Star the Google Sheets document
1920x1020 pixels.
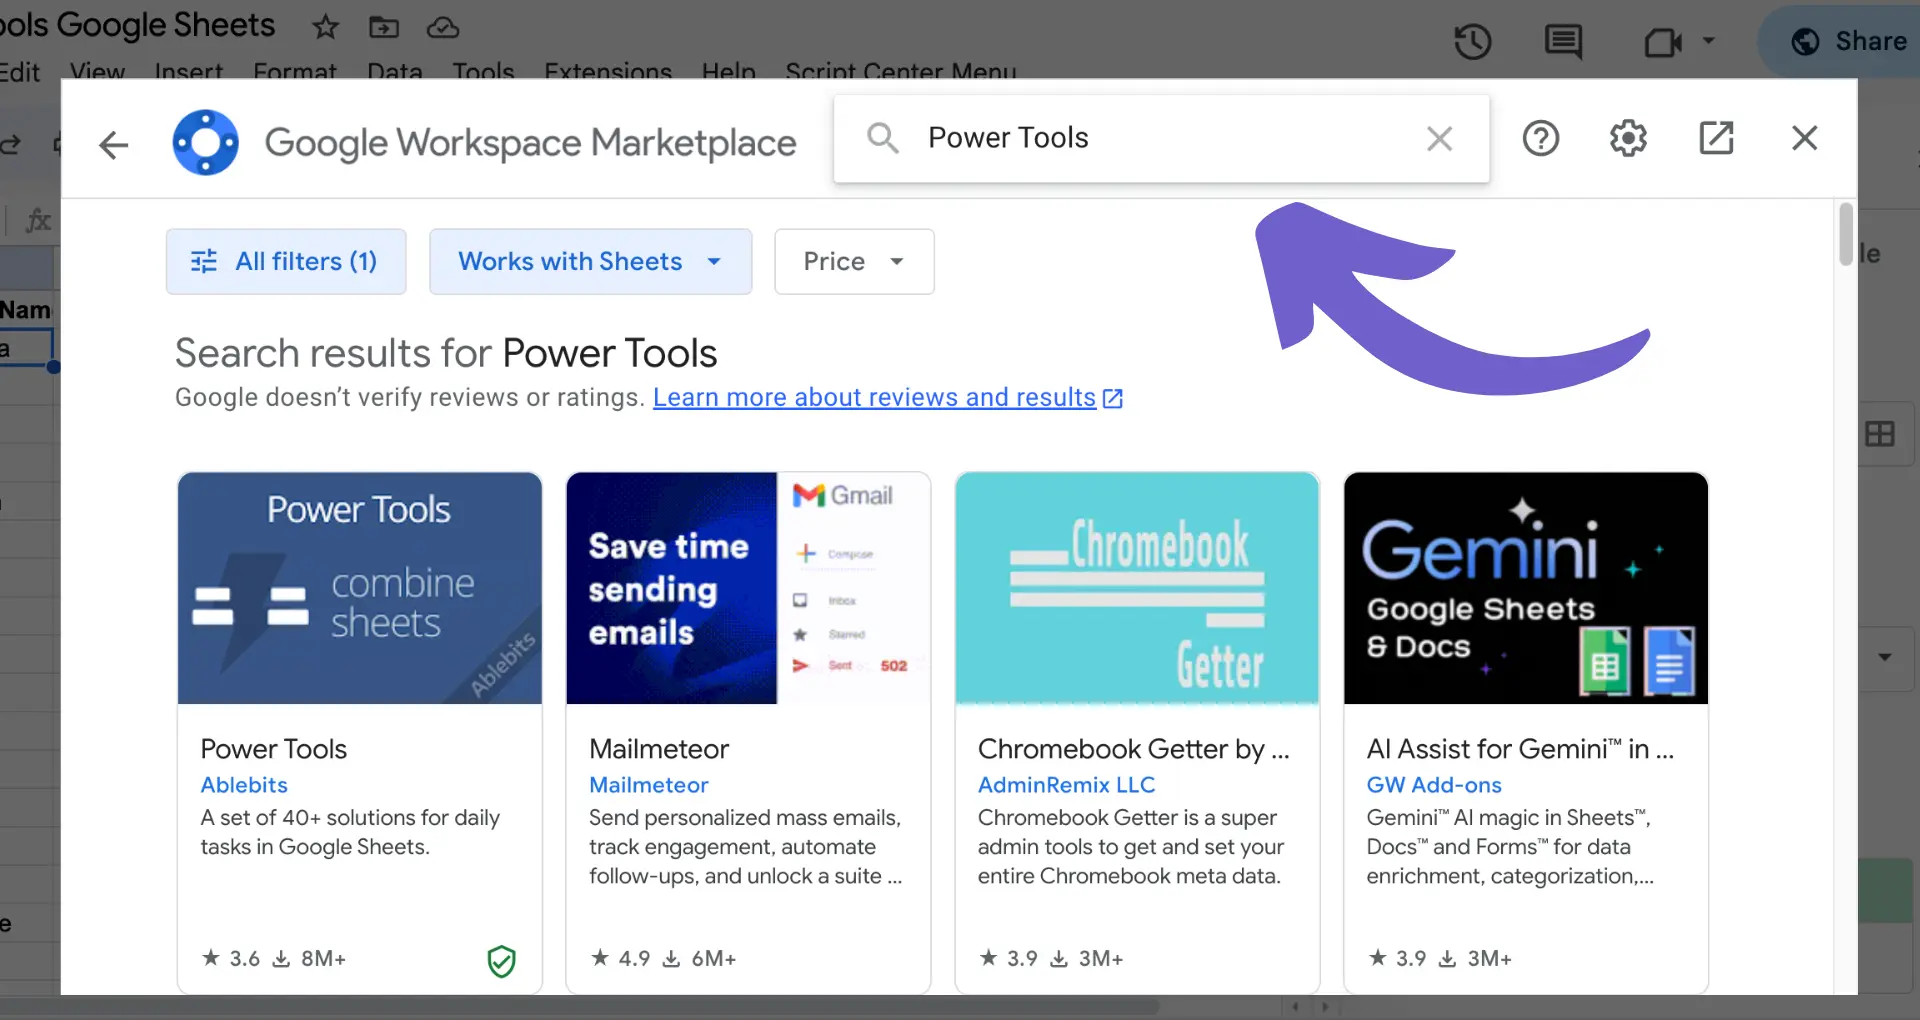pos(325,27)
